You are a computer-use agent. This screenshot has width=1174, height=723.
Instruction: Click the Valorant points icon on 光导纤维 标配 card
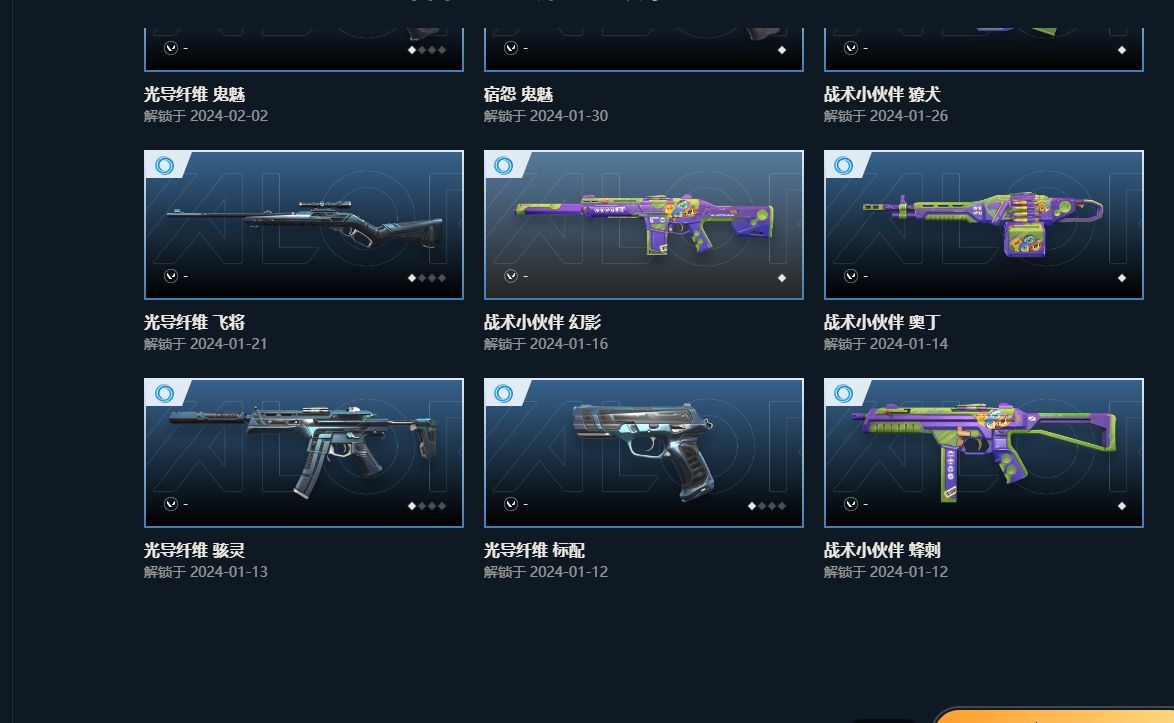511,504
